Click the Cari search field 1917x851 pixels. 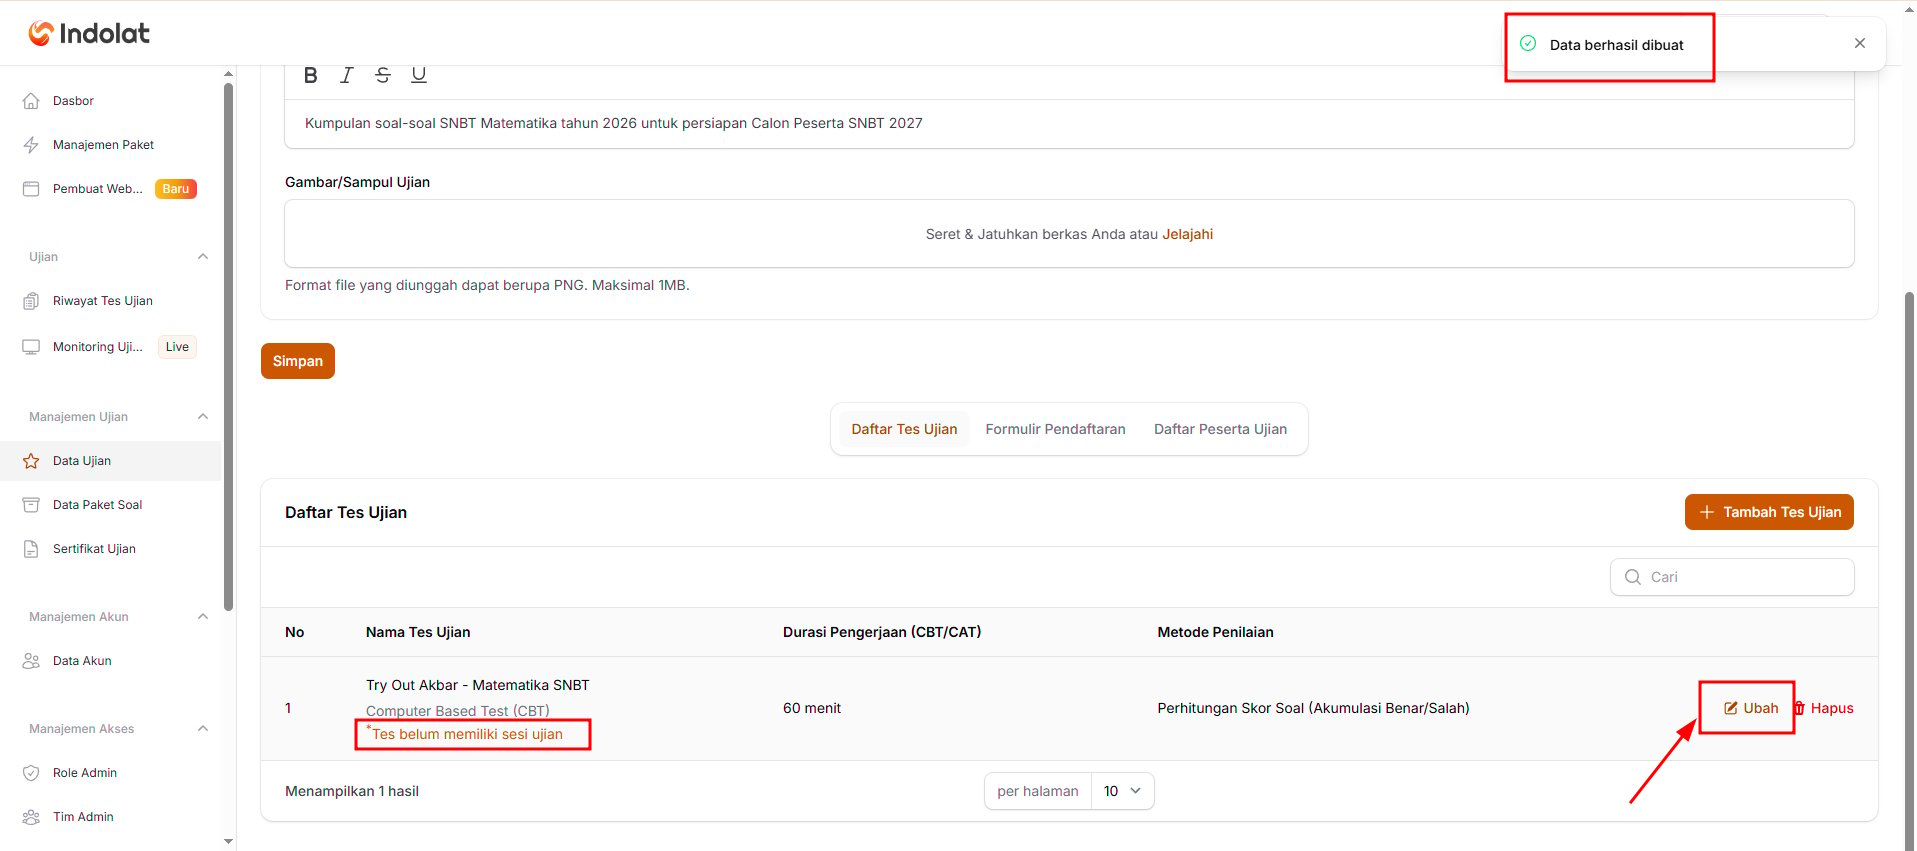click(x=1732, y=577)
